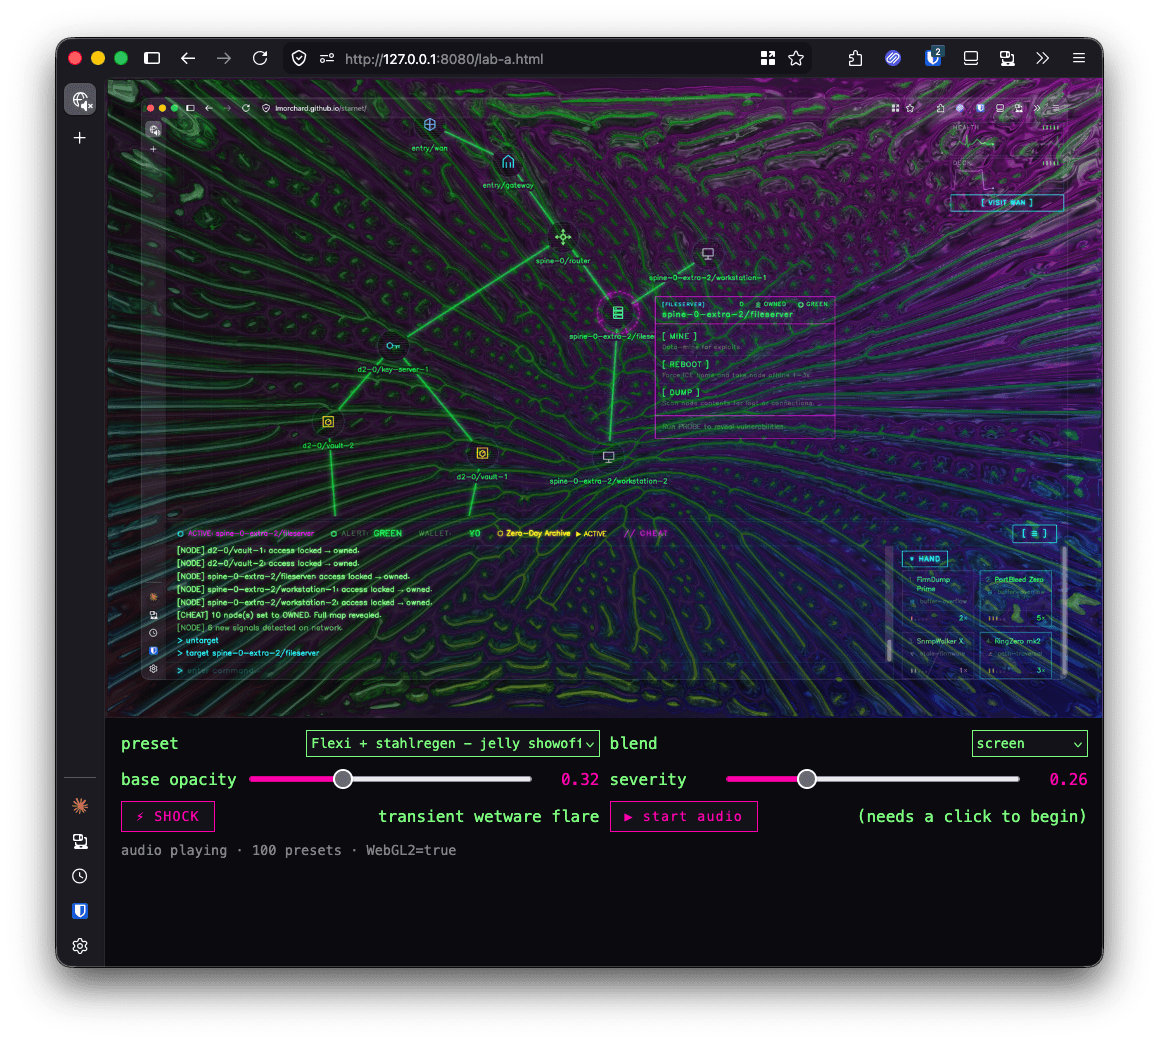Click the 'transient wetware flare' label
Screen dimensions: 1159x1041
click(x=489, y=816)
